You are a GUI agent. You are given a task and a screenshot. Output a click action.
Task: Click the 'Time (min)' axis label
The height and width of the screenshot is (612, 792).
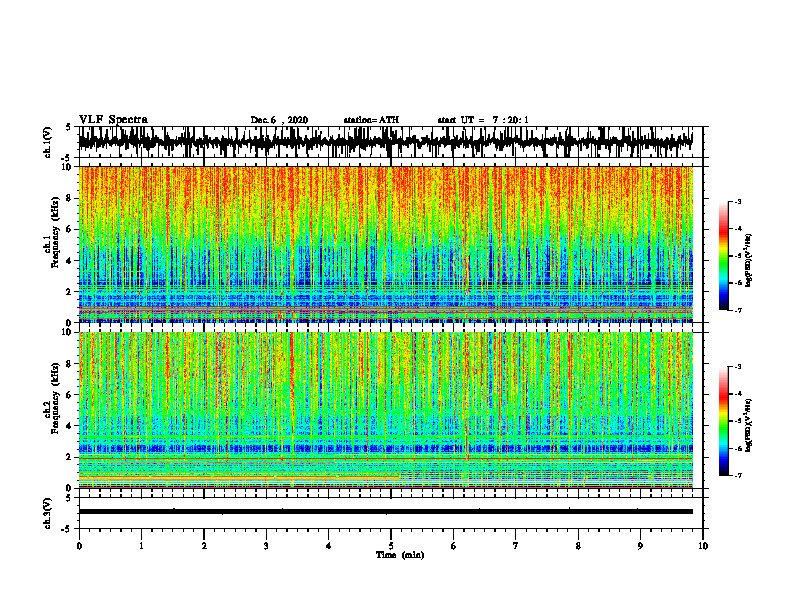coord(400,555)
